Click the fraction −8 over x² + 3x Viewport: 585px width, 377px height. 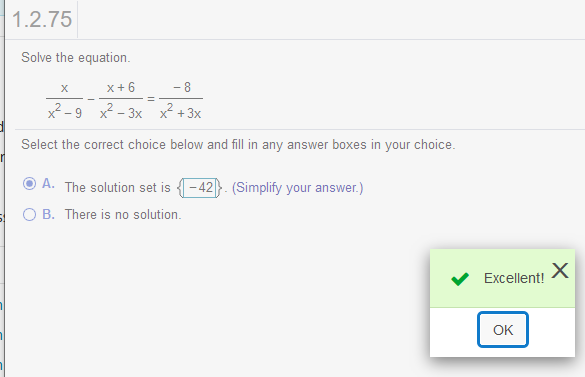click(x=181, y=100)
